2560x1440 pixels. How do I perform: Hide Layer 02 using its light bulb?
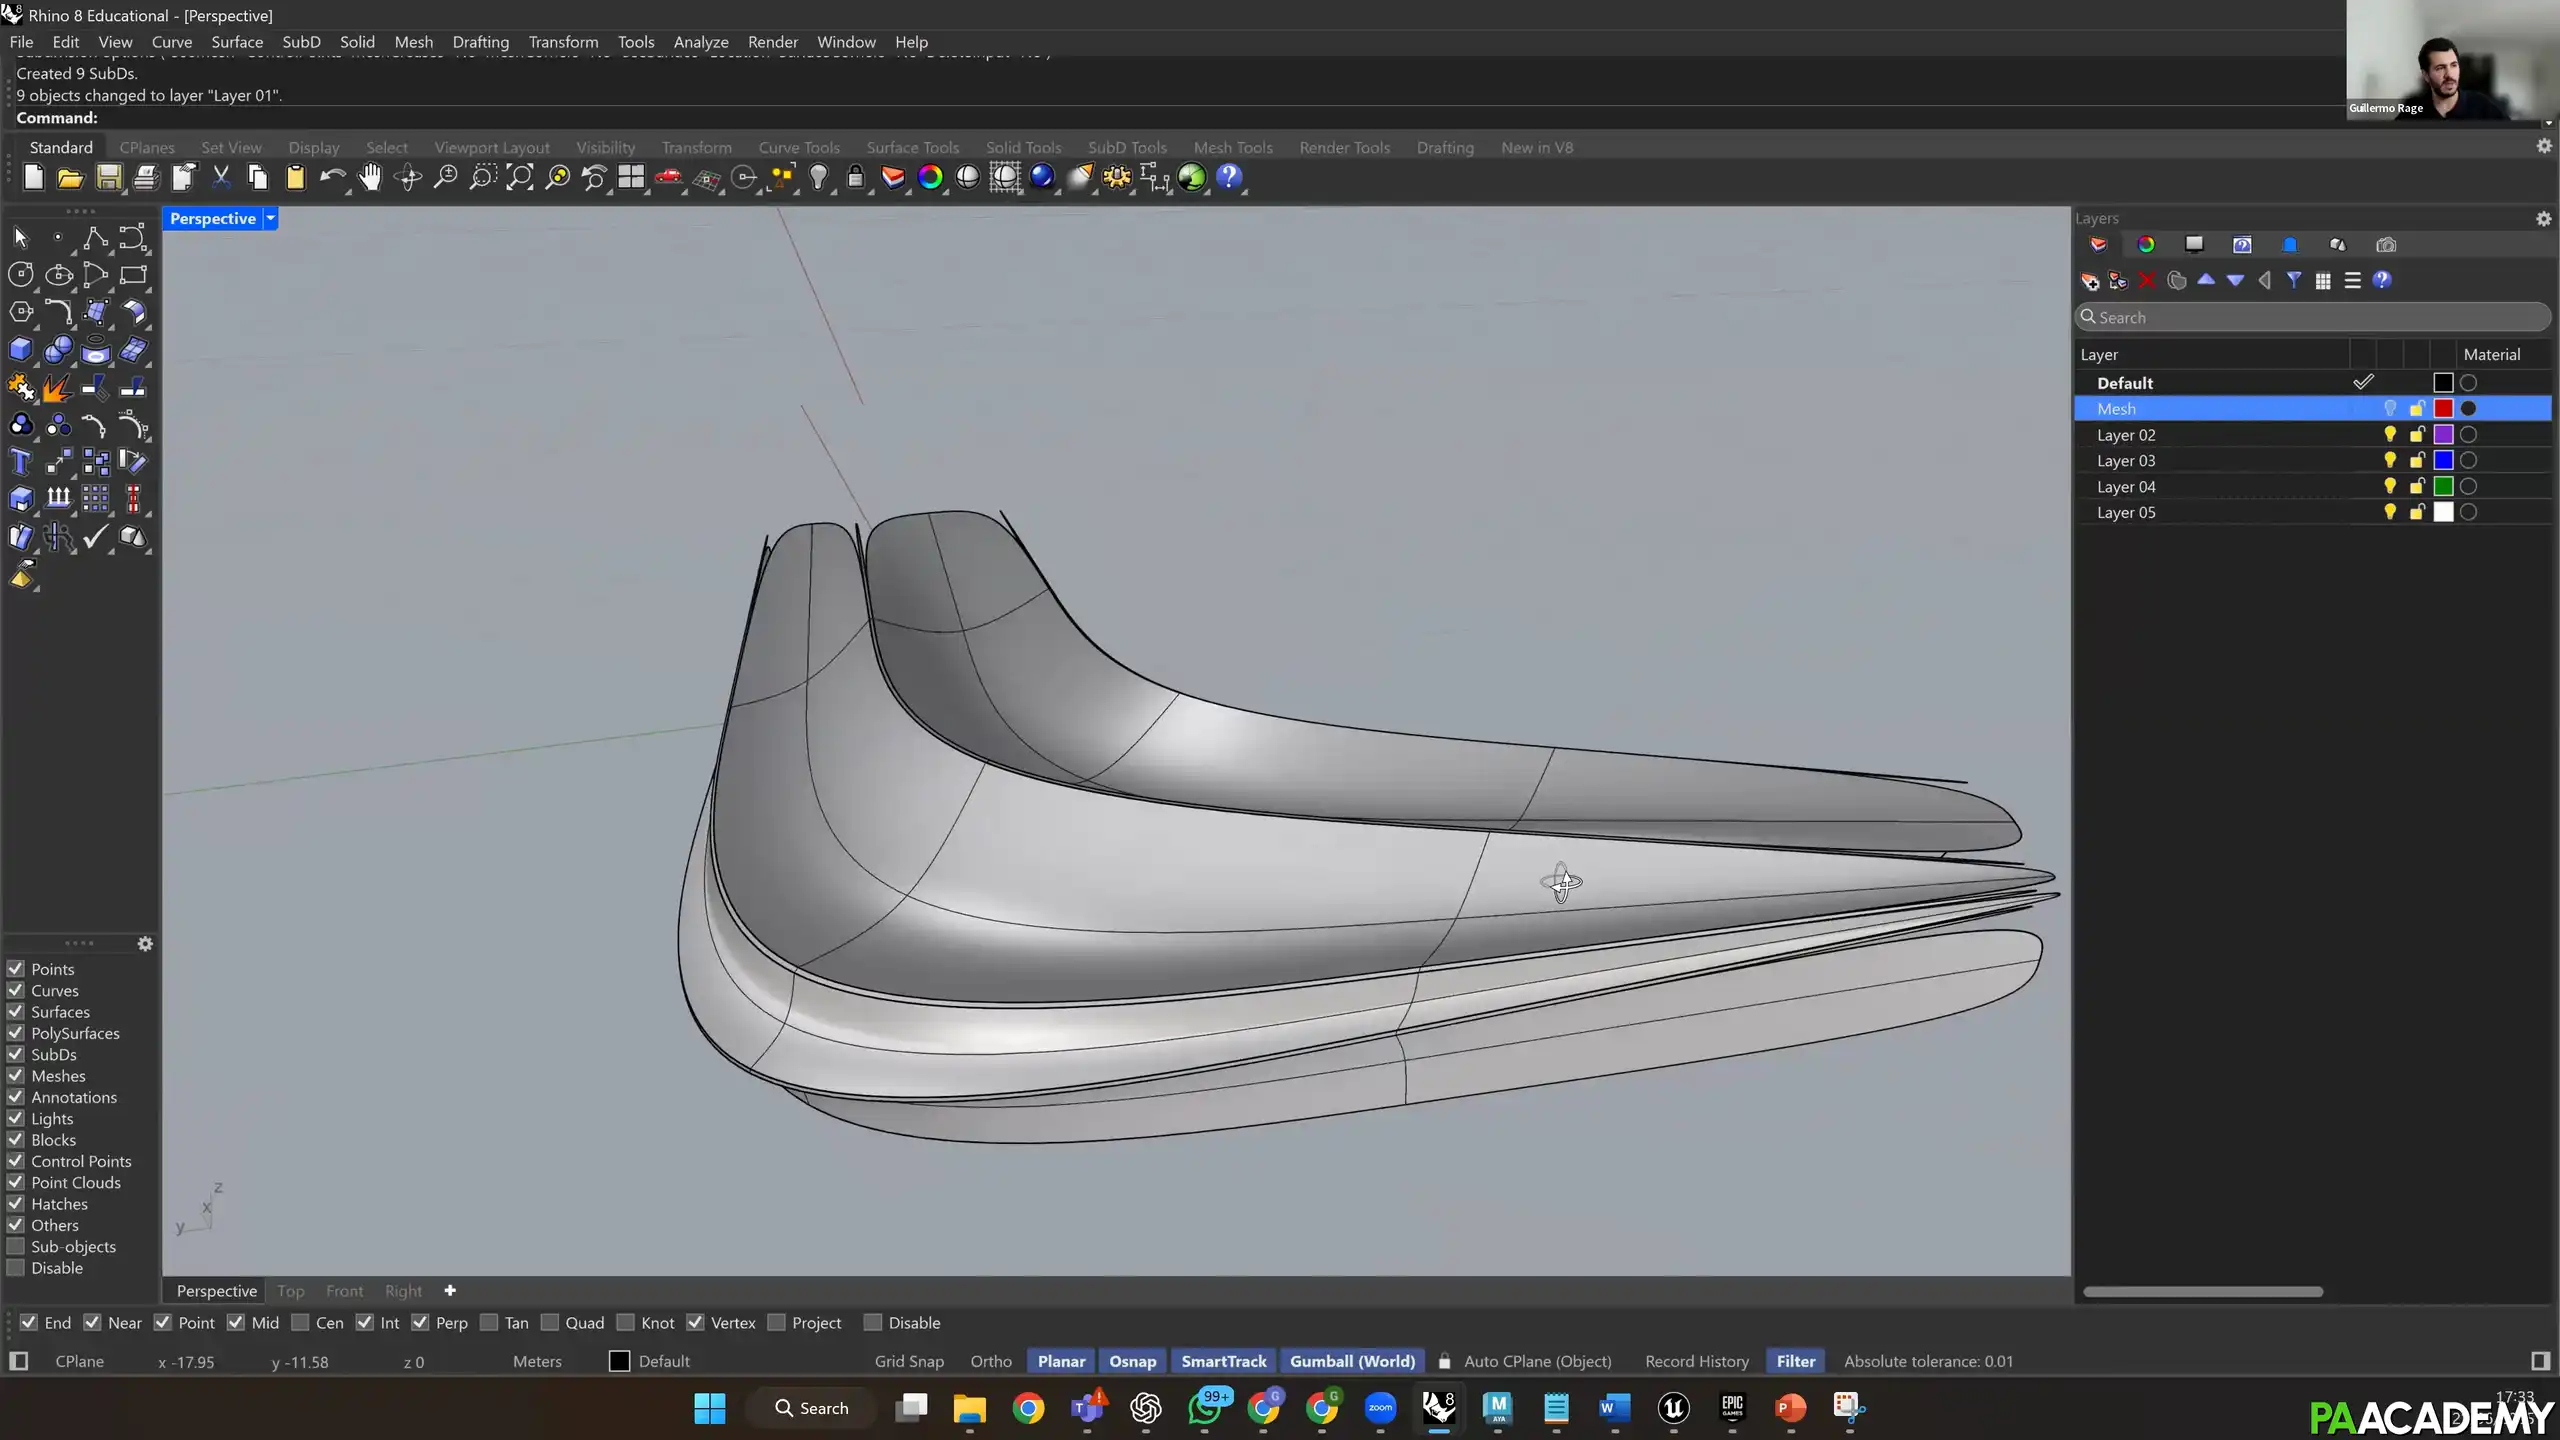point(2390,435)
